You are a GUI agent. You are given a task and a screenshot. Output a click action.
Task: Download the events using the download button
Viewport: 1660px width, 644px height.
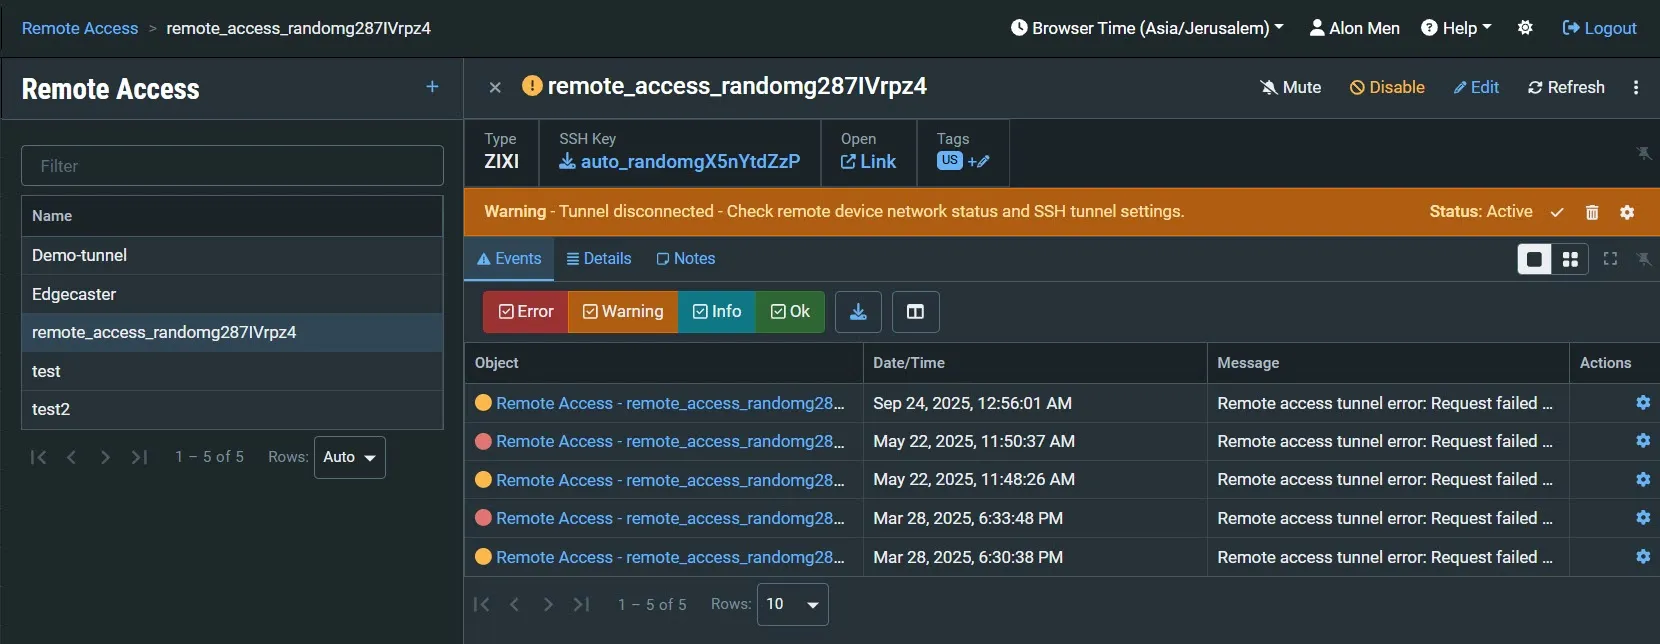(x=858, y=312)
